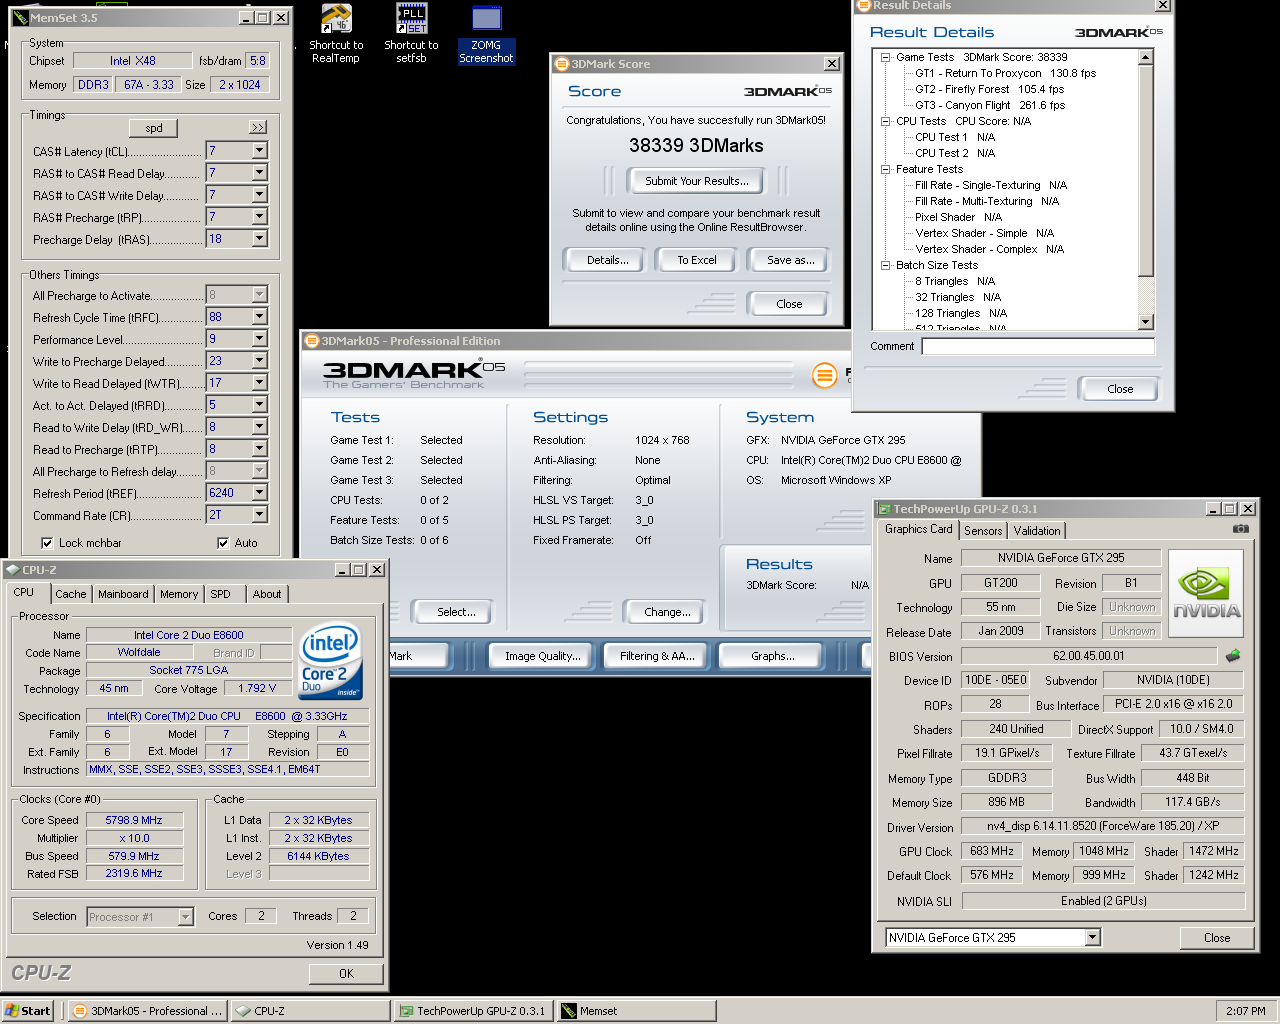The width and height of the screenshot is (1280, 1024).
Task: Collapse the Game Tests tree node
Action: pyautogui.click(x=886, y=57)
